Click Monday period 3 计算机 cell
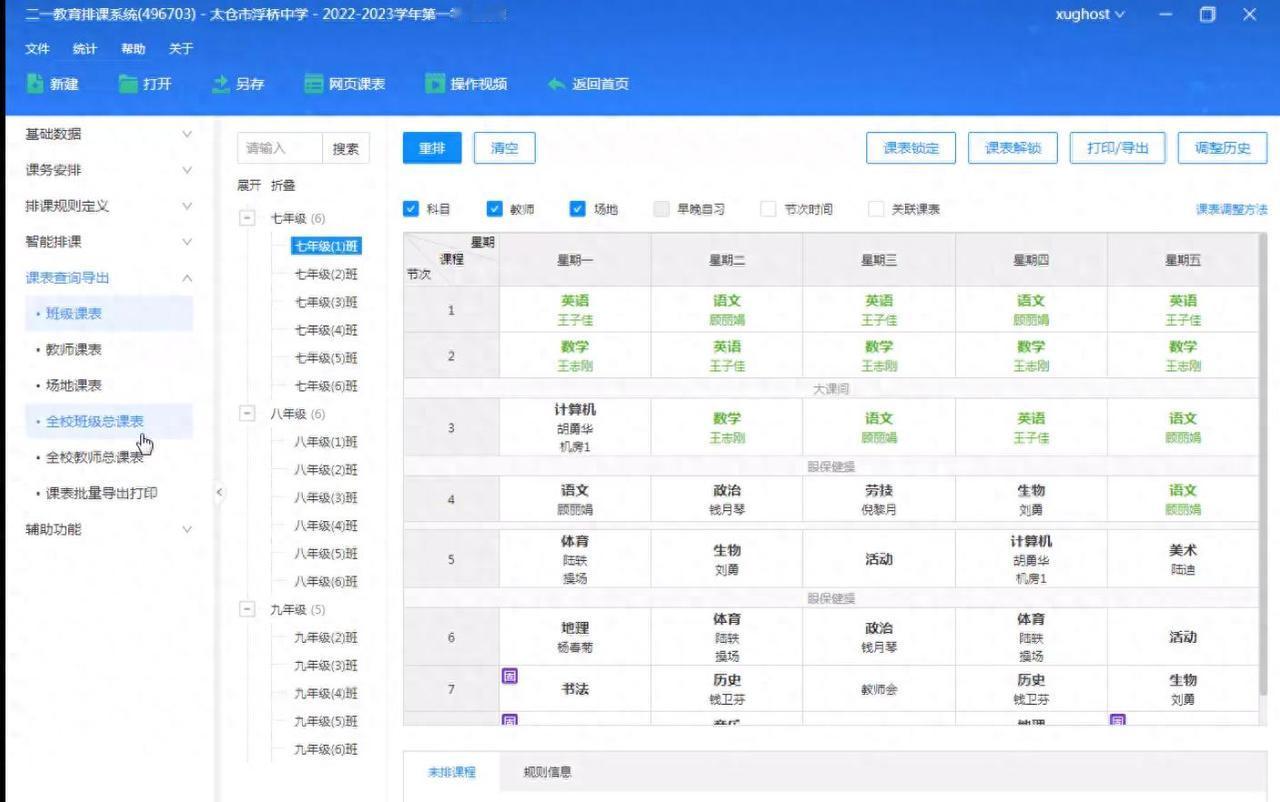This screenshot has width=1280, height=802. (575, 428)
